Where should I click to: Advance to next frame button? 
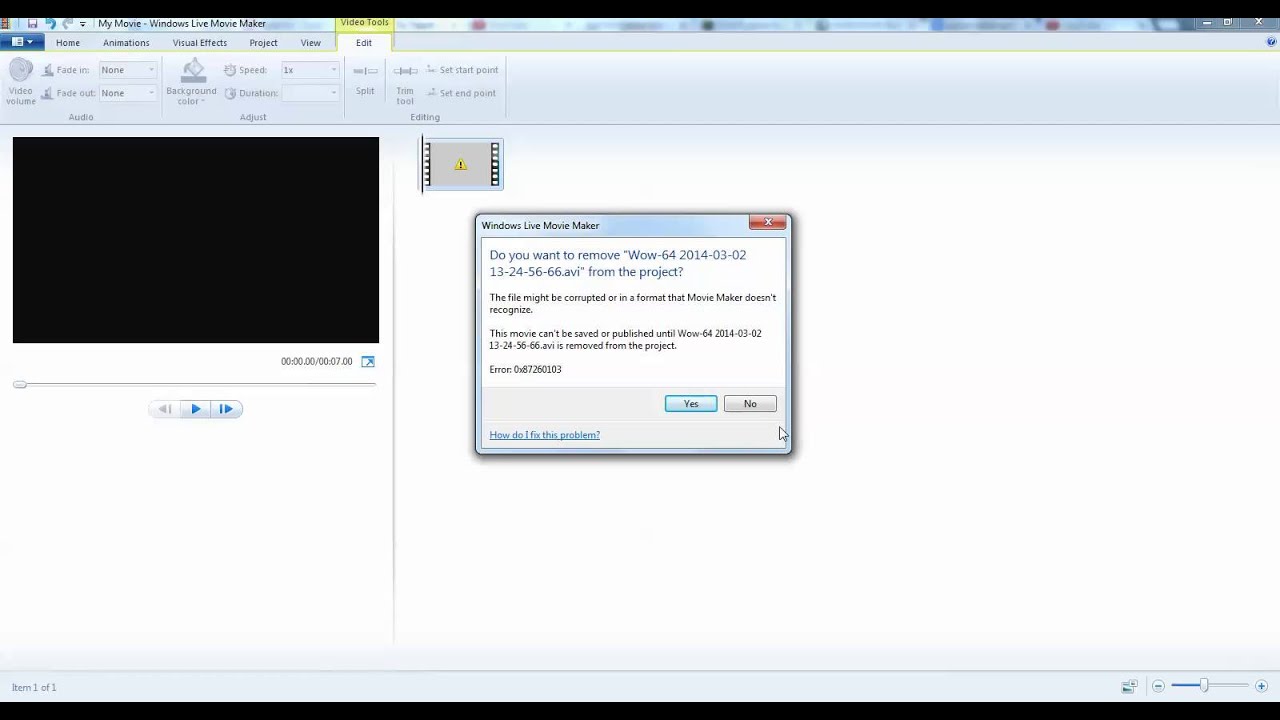click(x=226, y=408)
